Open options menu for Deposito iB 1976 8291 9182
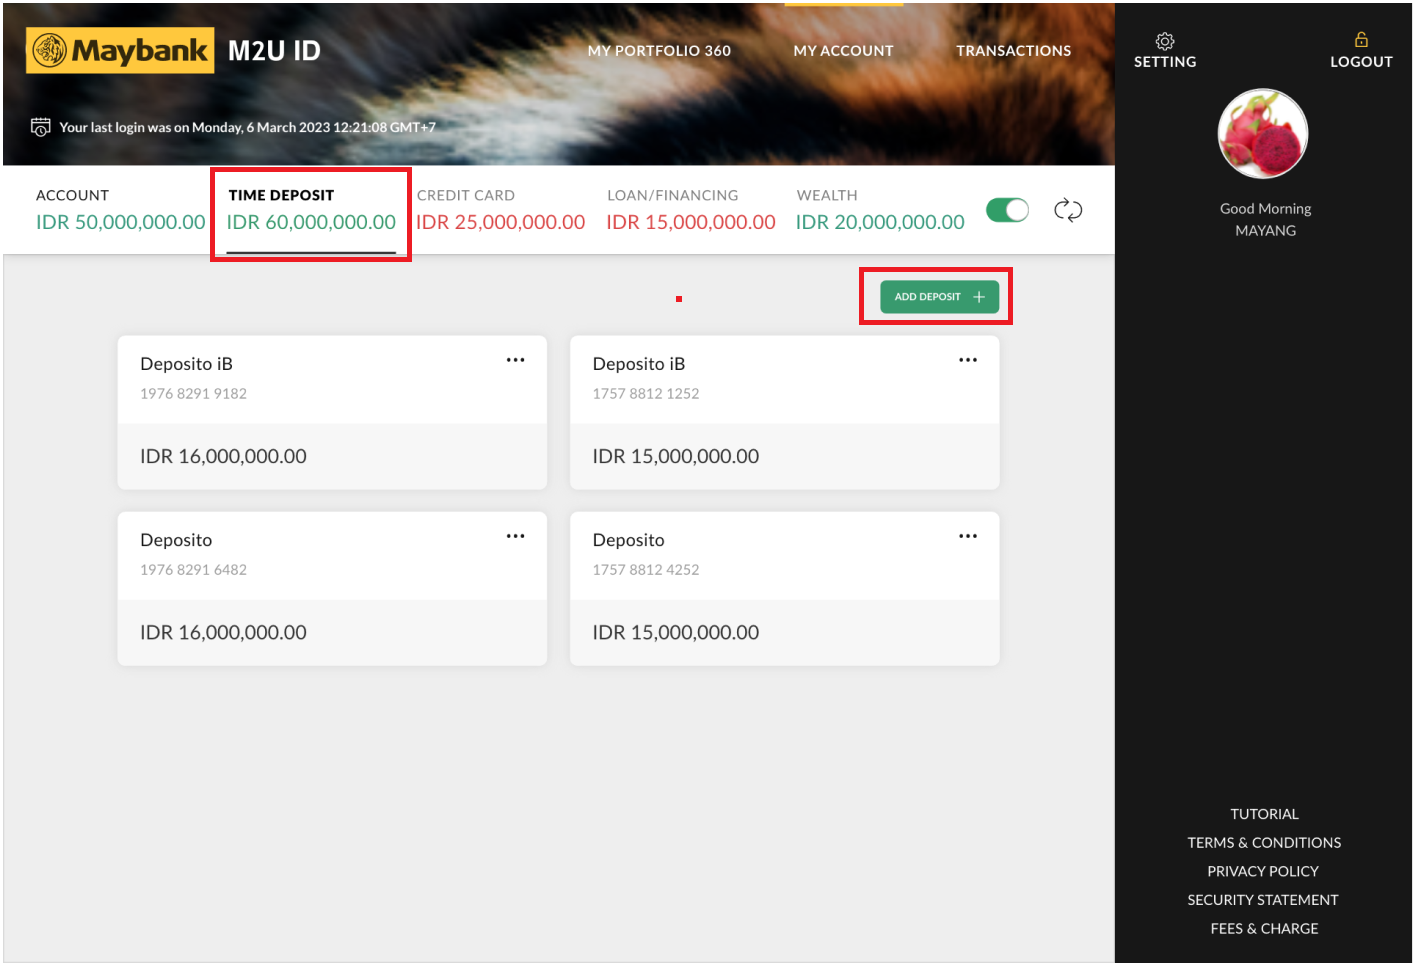 [515, 360]
